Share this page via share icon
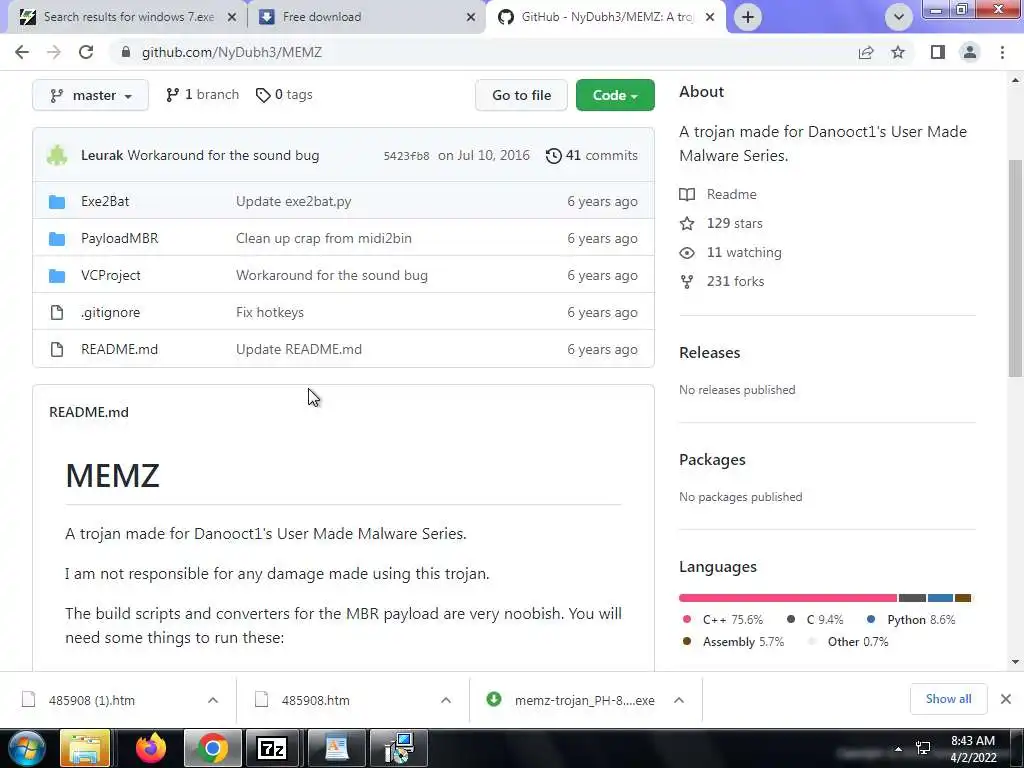 (x=866, y=52)
